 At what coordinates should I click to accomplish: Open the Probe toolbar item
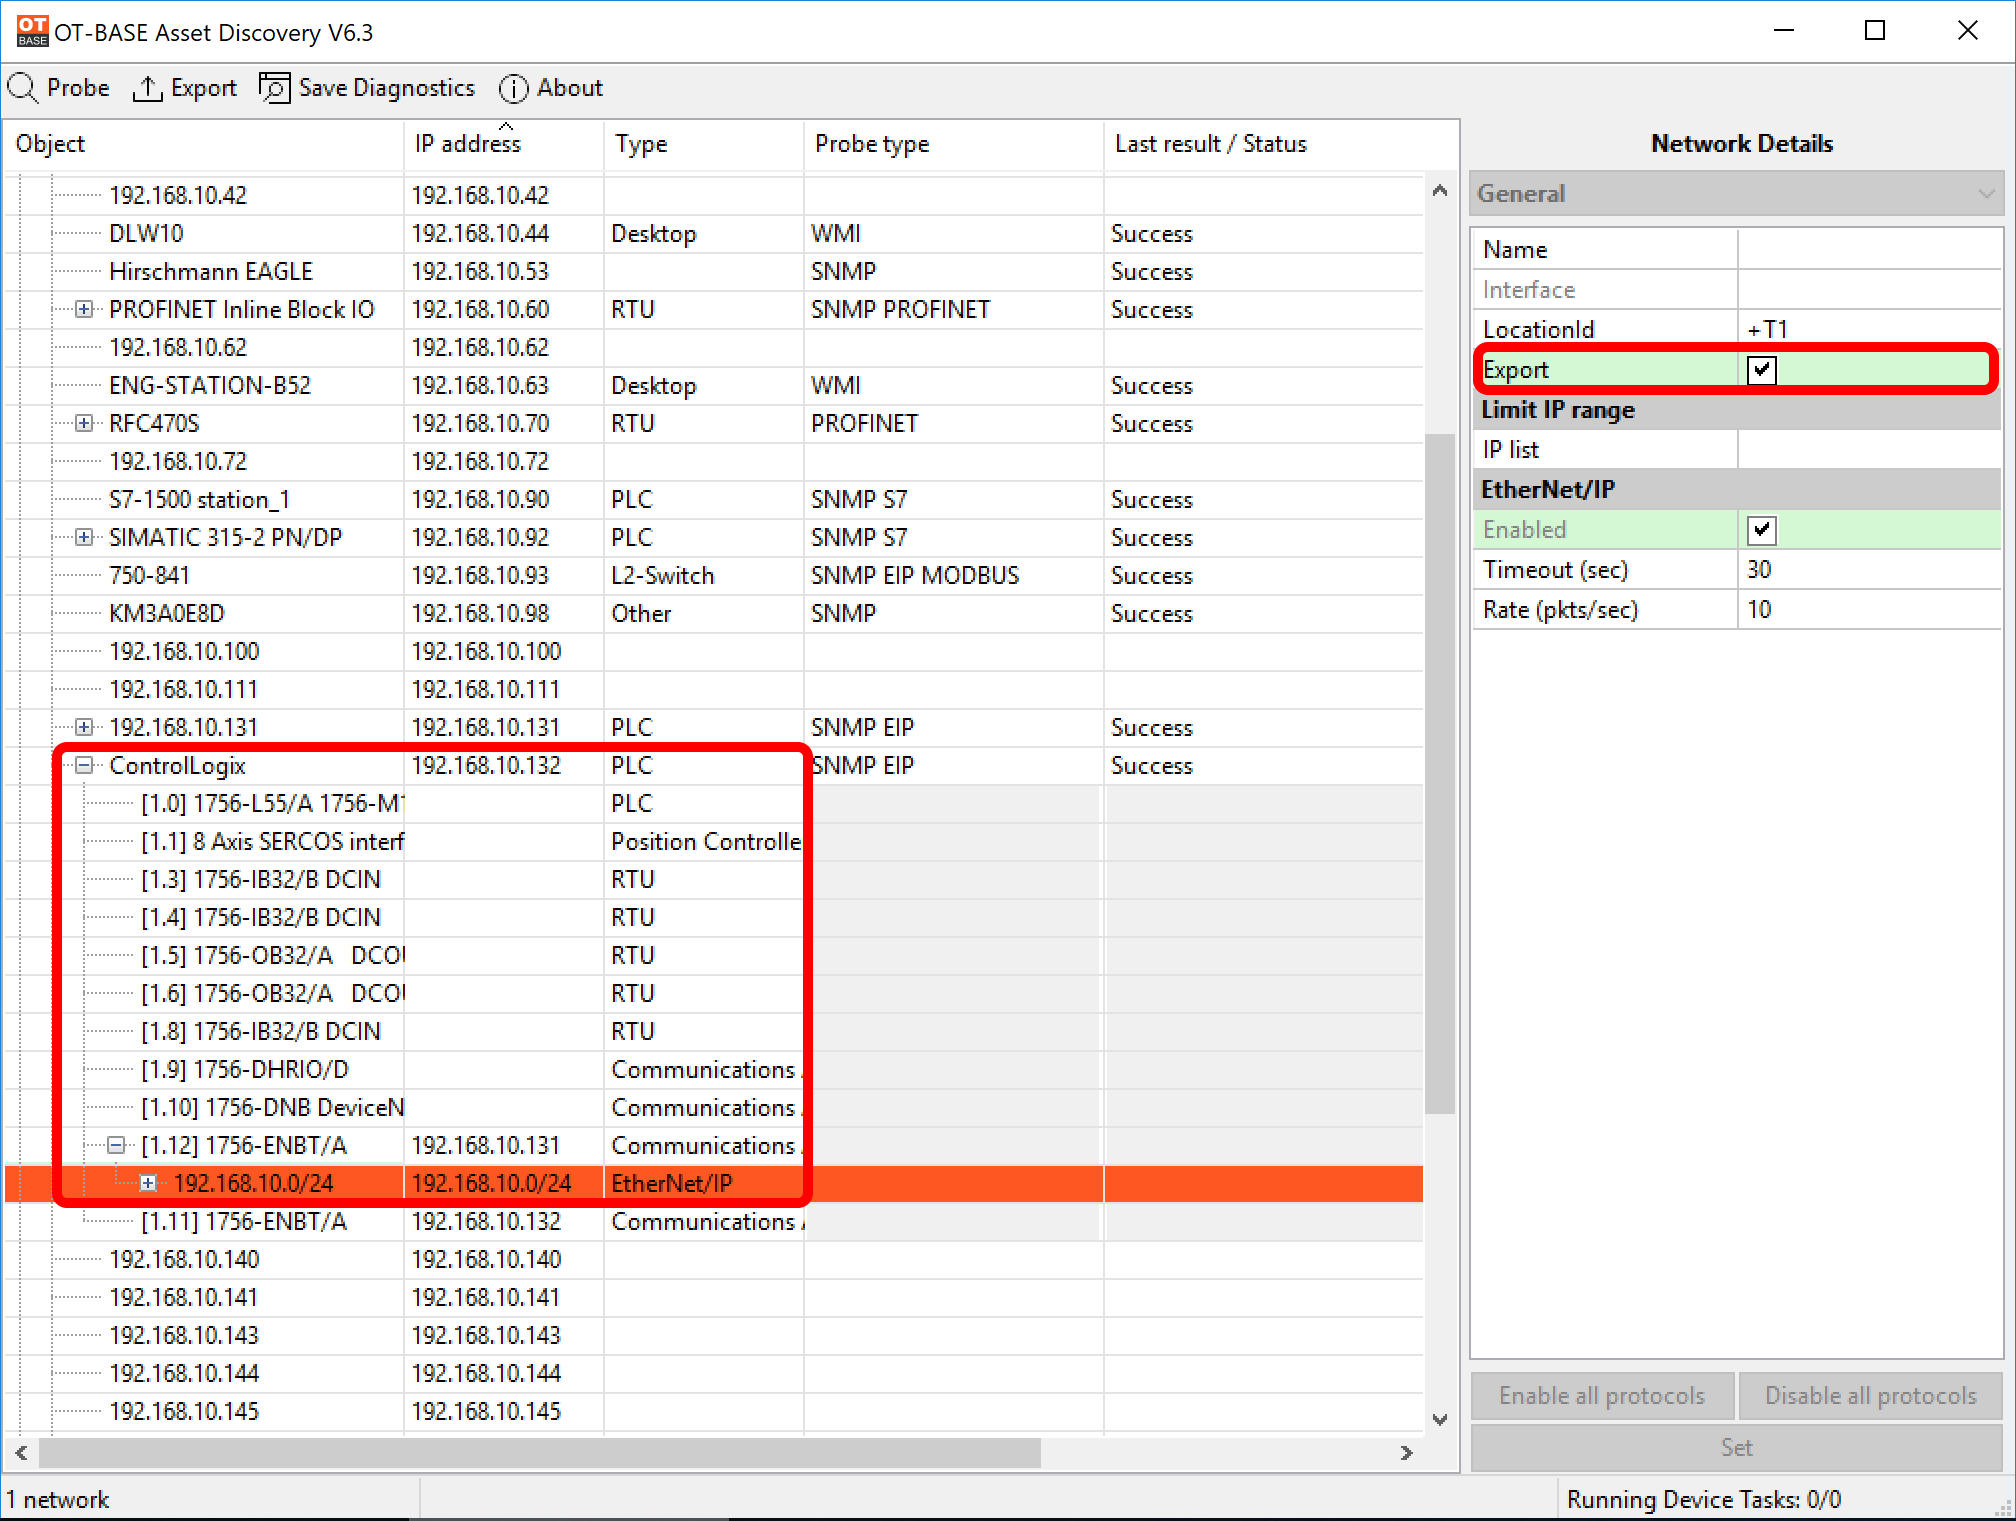click(x=59, y=88)
